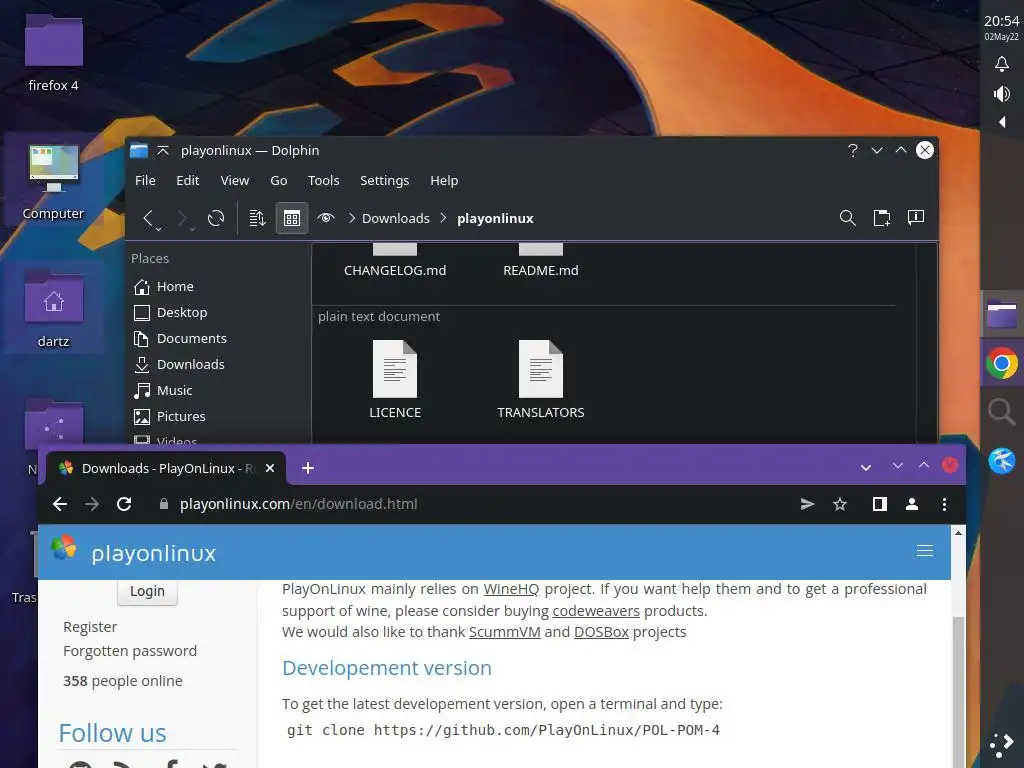
Task: Open the Register link
Action: [x=90, y=627]
